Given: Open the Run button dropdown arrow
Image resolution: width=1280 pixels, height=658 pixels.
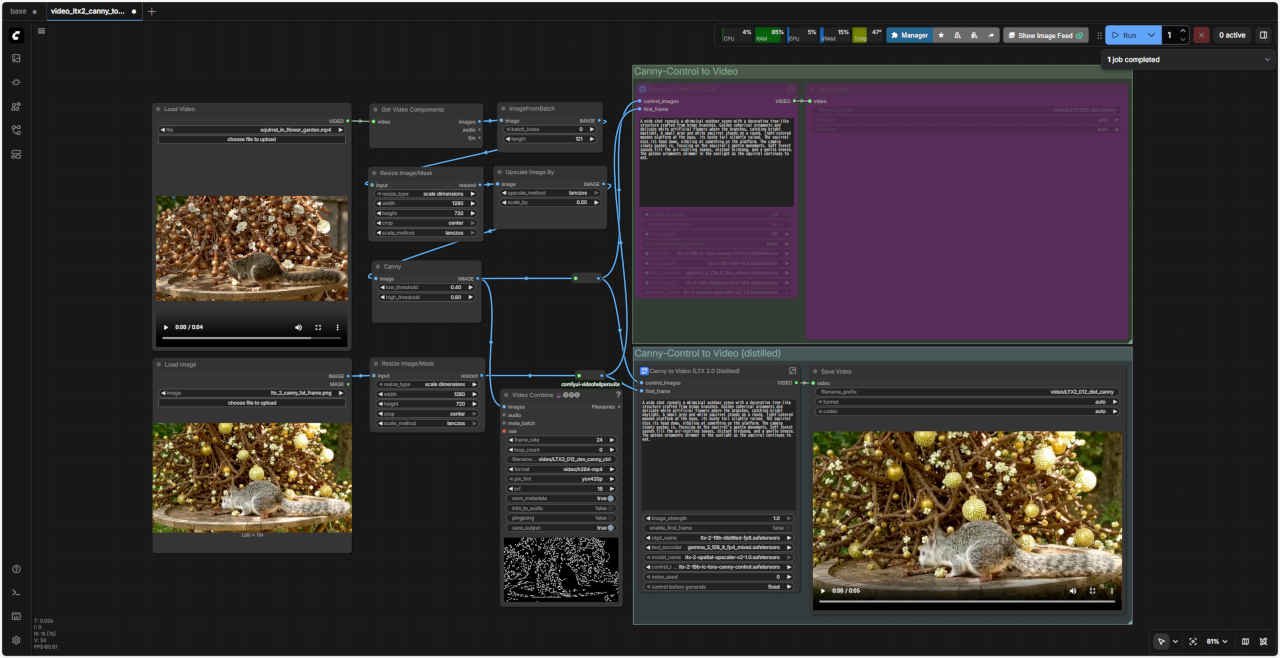Looking at the screenshot, I should pos(1151,35).
